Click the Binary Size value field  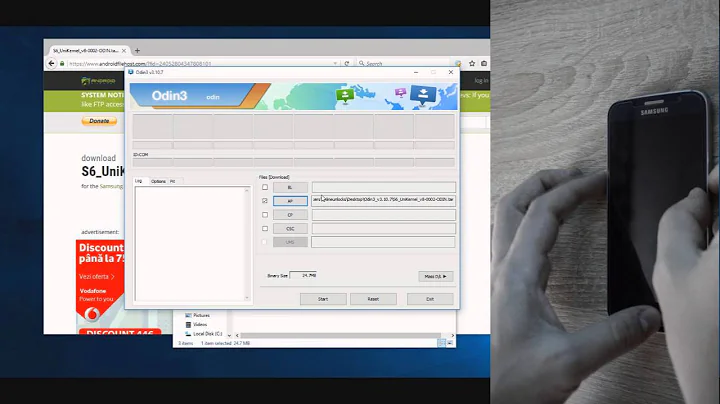[x=304, y=275]
